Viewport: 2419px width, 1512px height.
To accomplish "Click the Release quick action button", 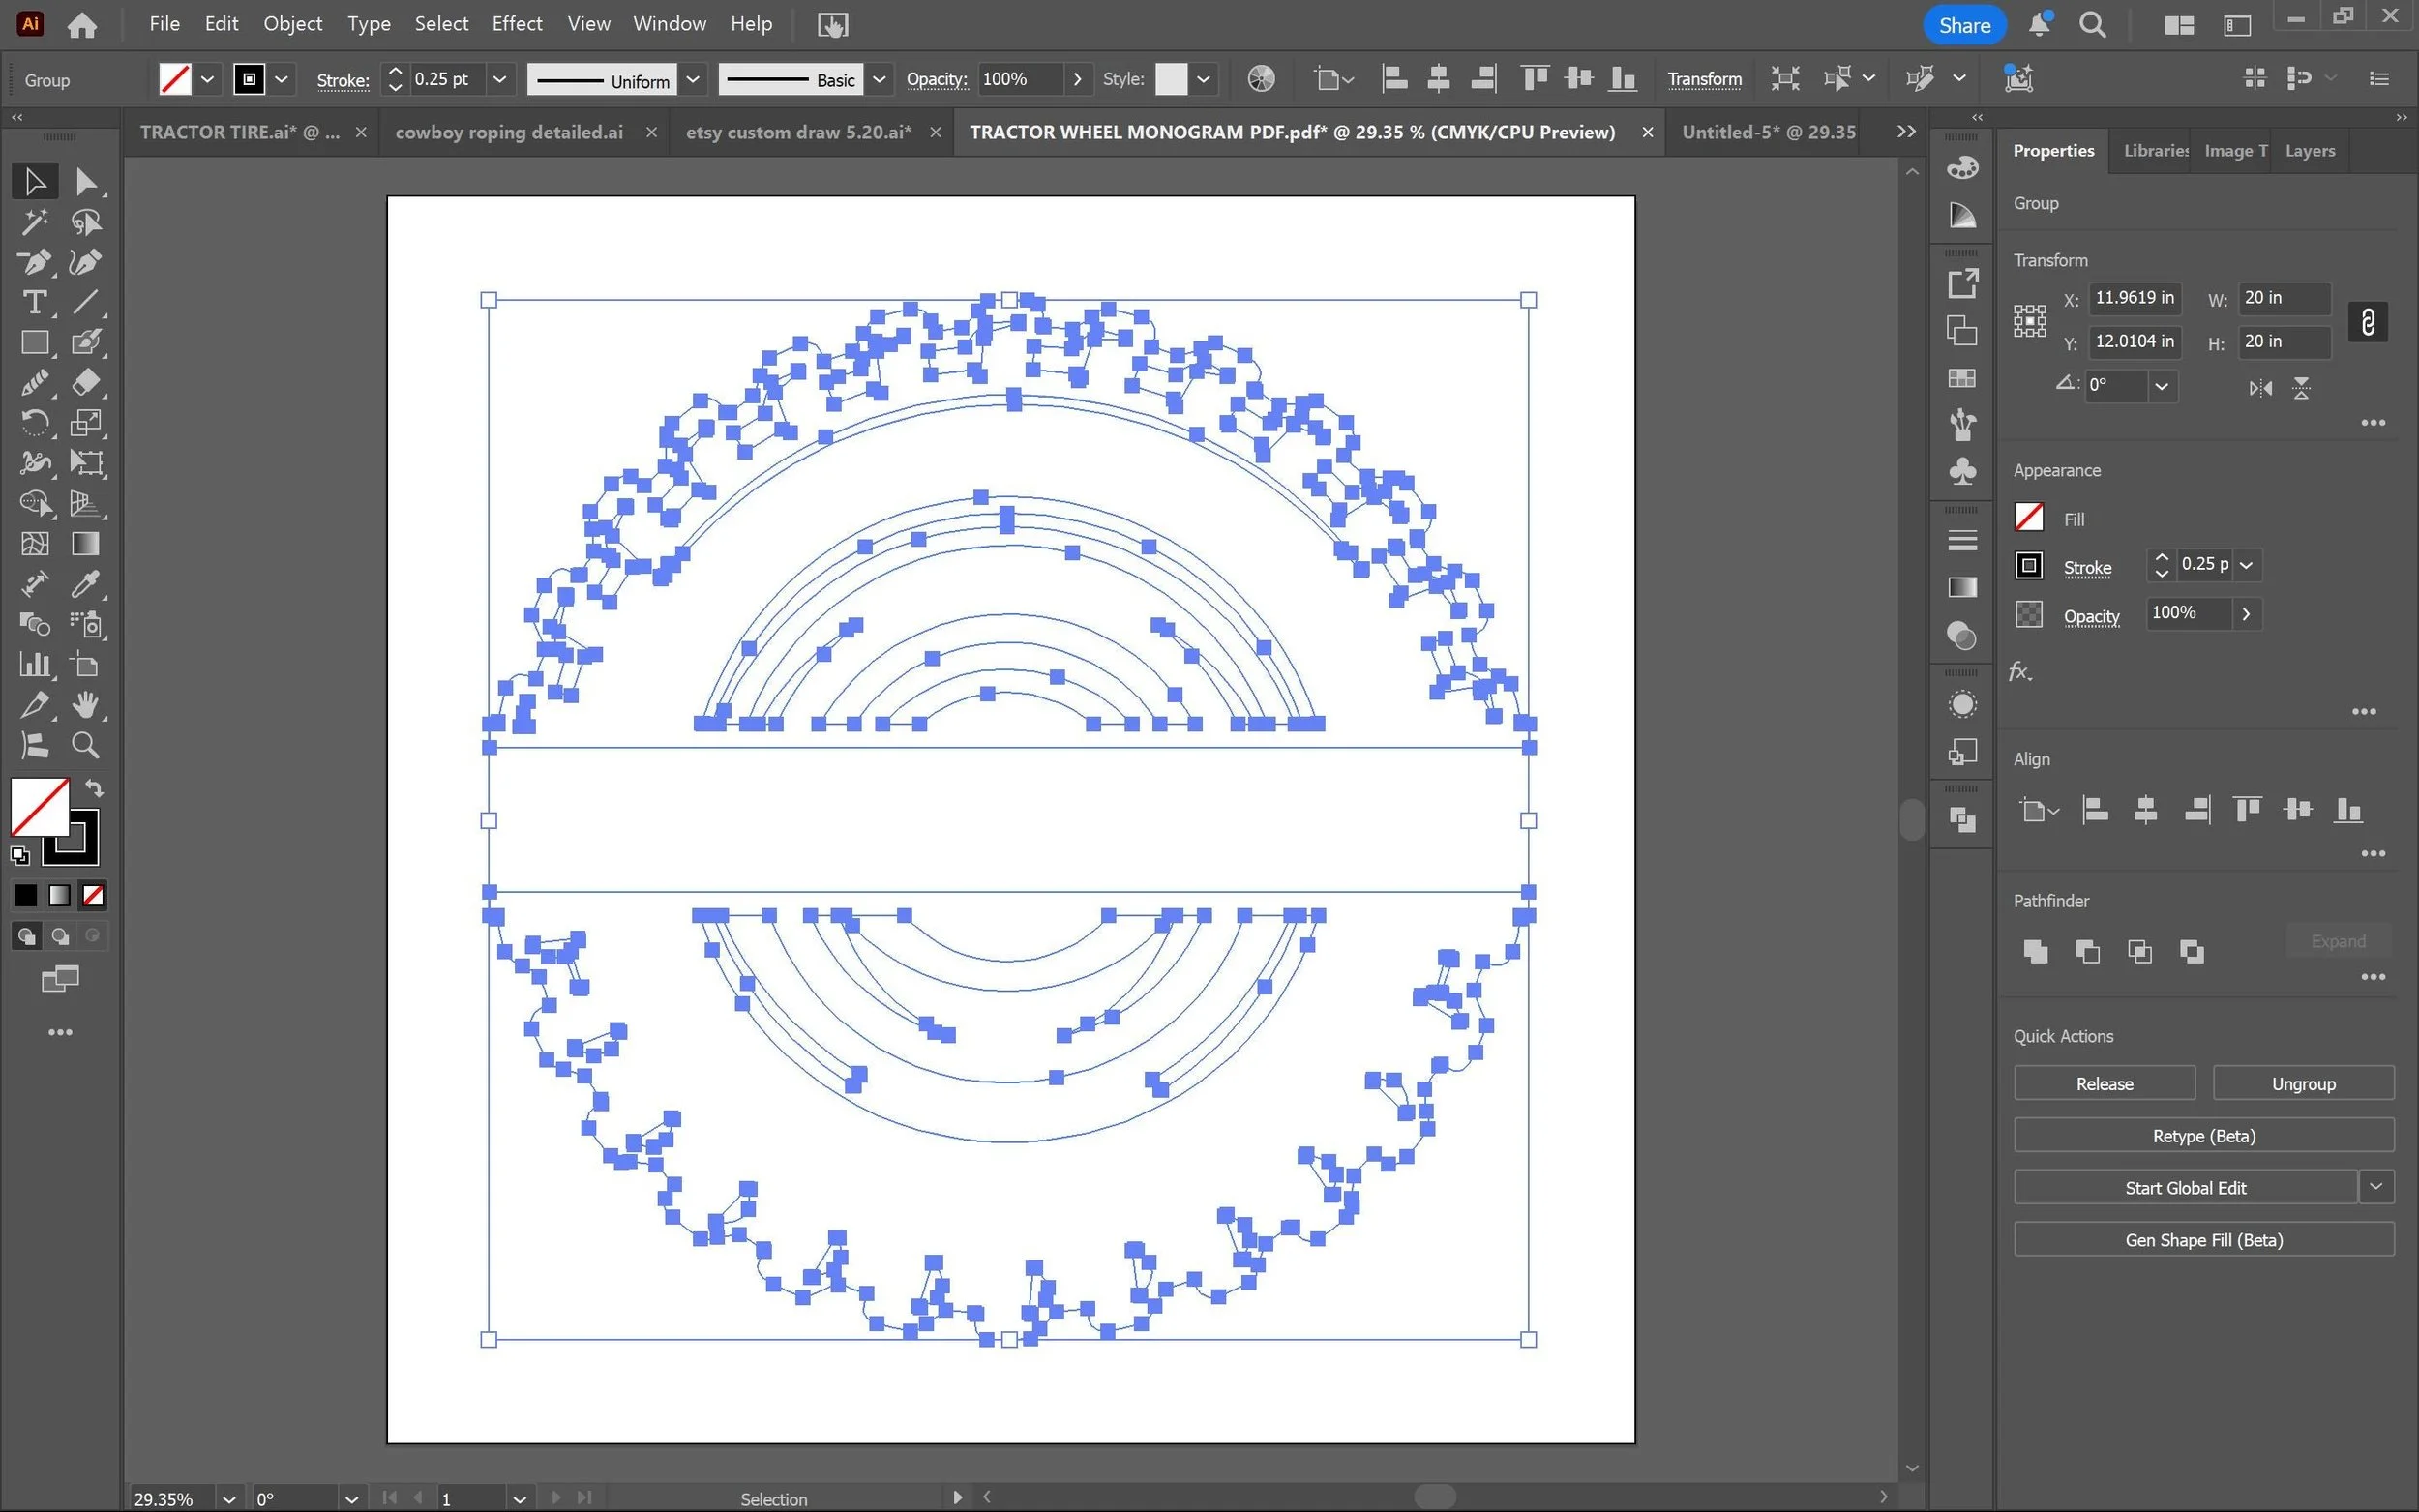I will pos(2104,1083).
